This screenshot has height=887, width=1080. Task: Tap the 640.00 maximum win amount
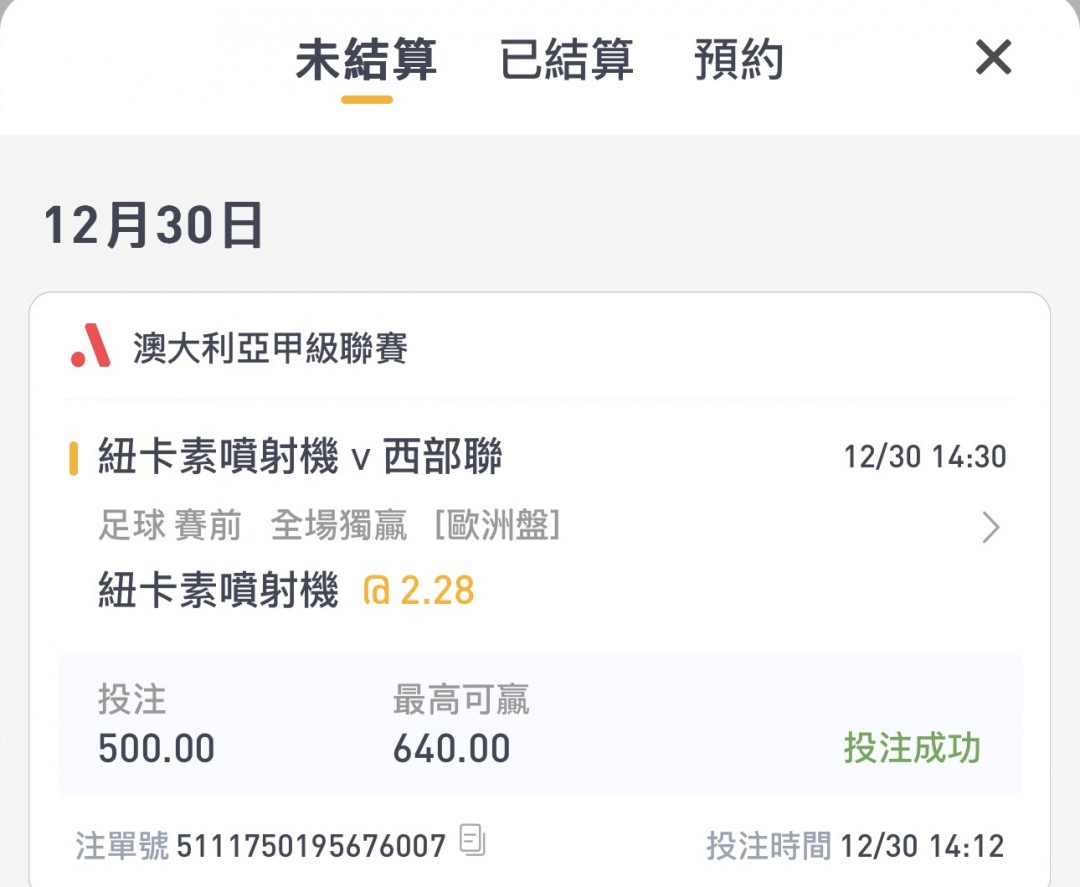pos(451,748)
